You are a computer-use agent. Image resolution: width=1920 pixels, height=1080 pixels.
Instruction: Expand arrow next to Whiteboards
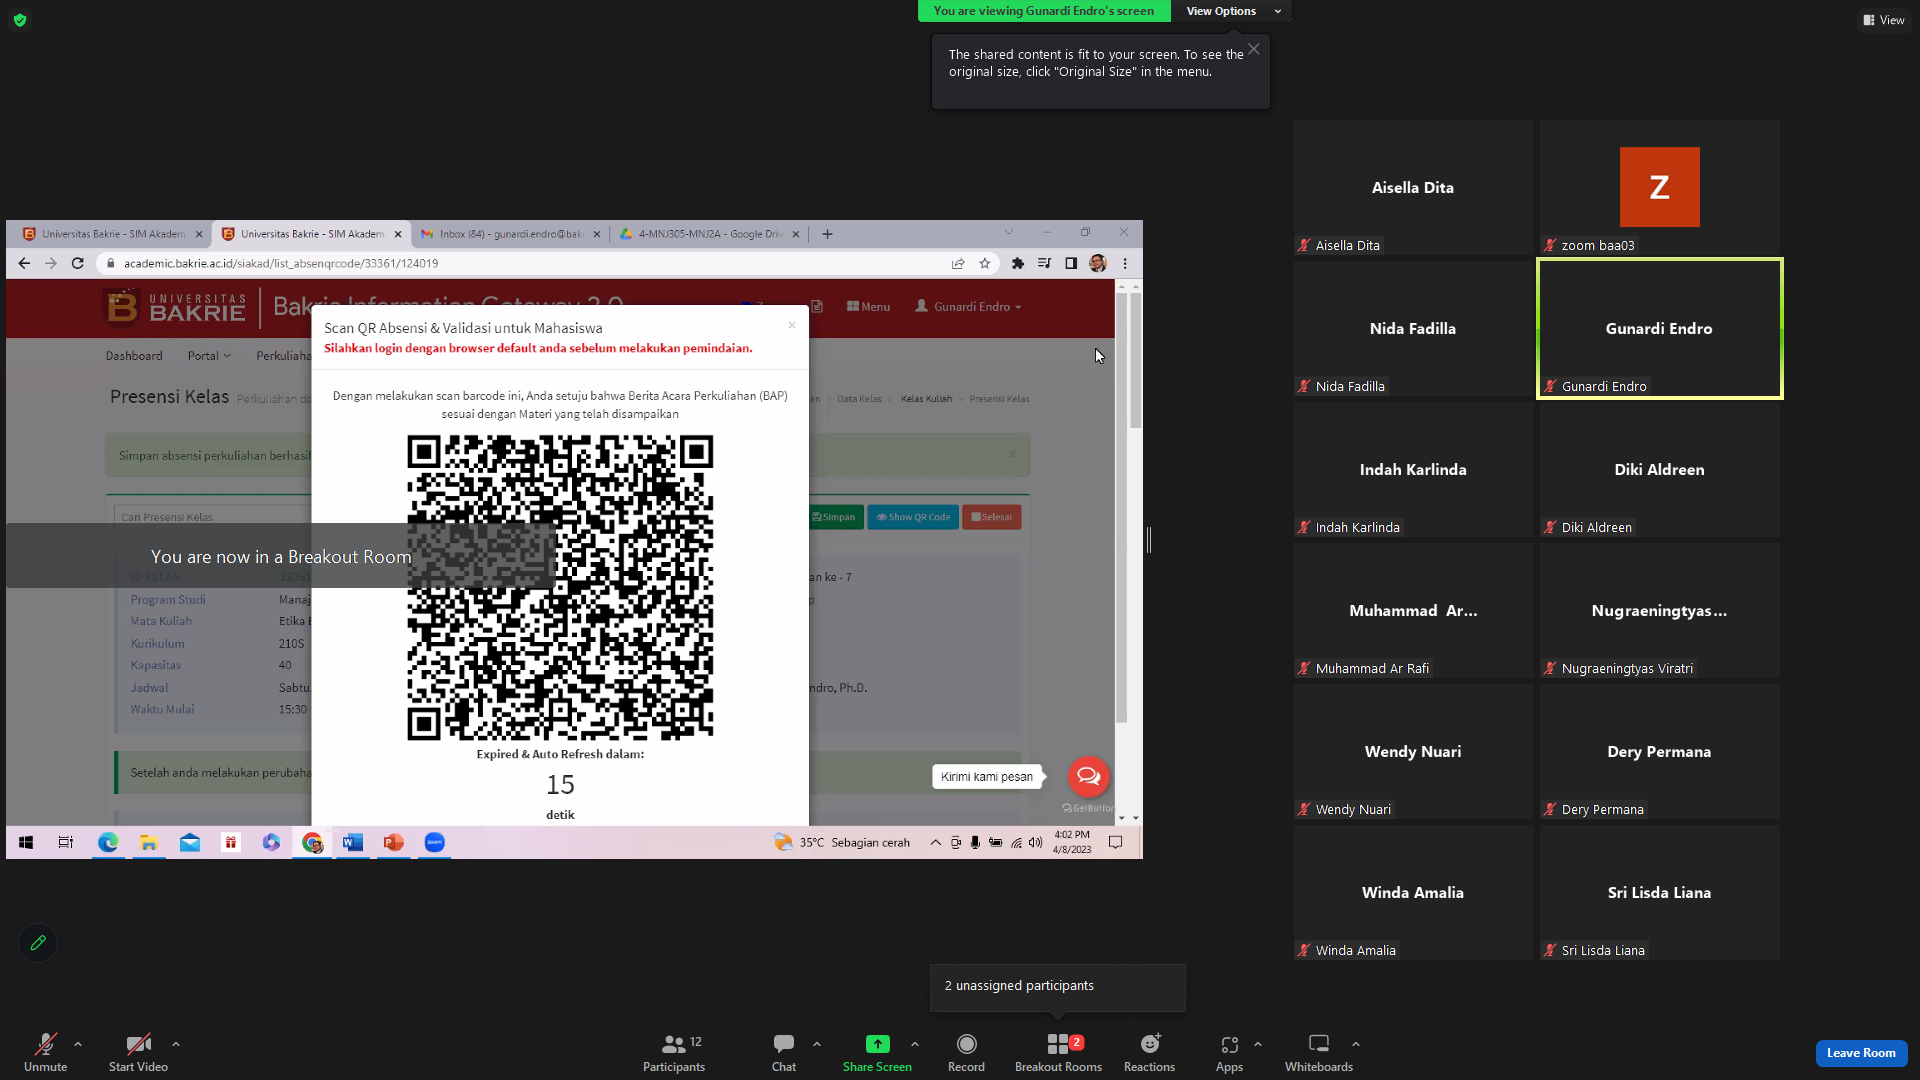pos(1356,1044)
